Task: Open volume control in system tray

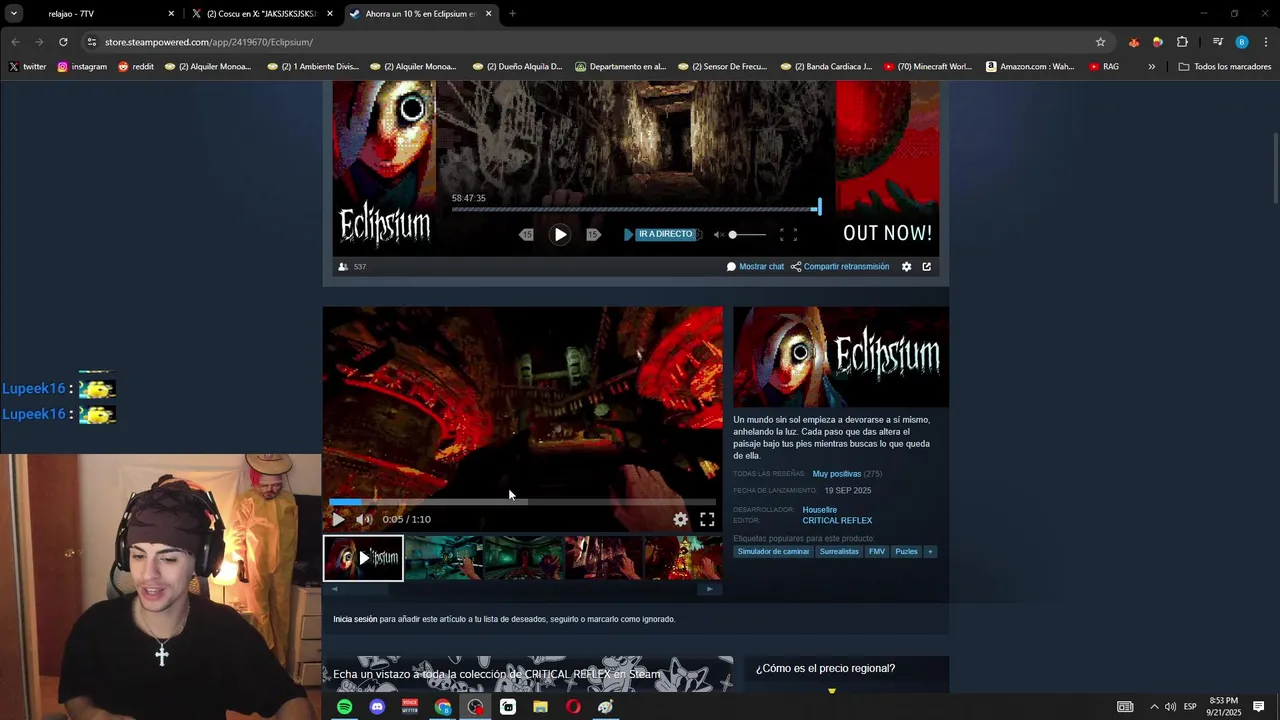Action: click(x=1170, y=707)
